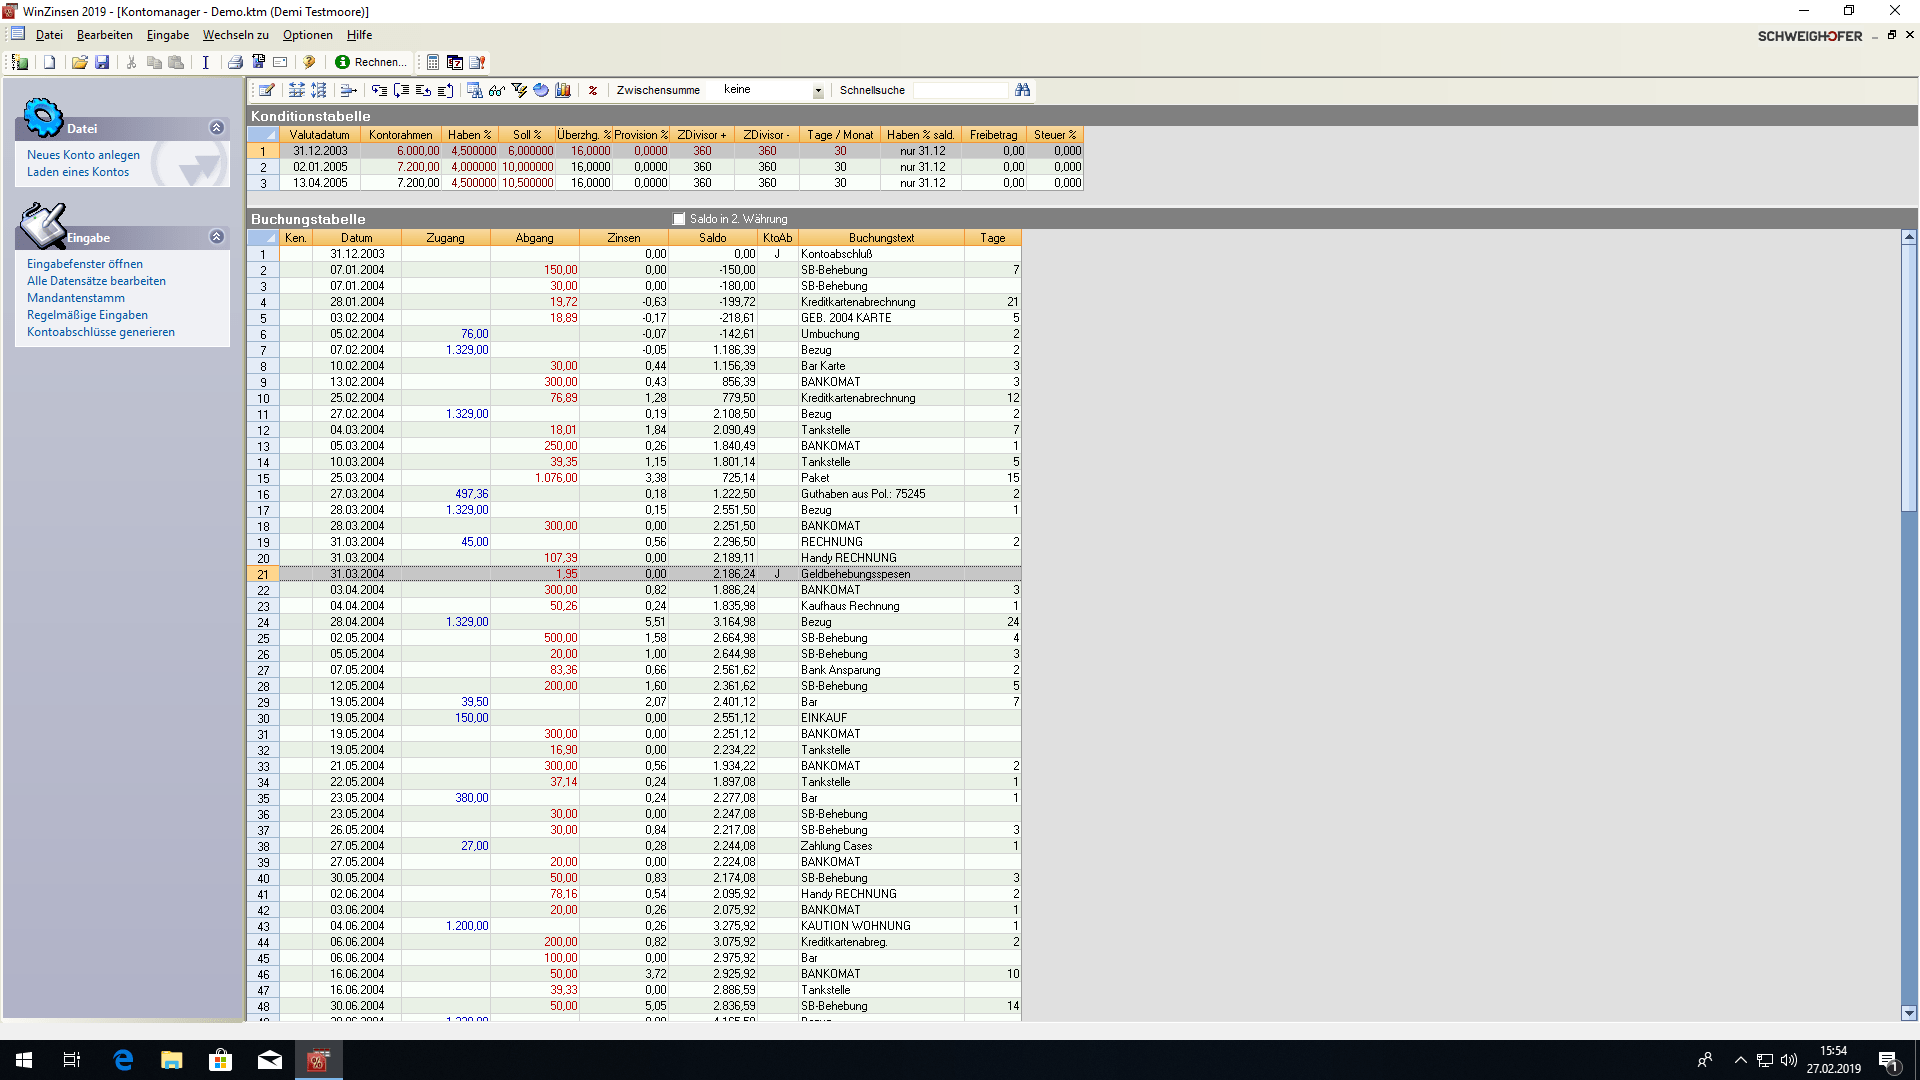
Task: Click the glasses preview icon
Action: click(x=497, y=90)
